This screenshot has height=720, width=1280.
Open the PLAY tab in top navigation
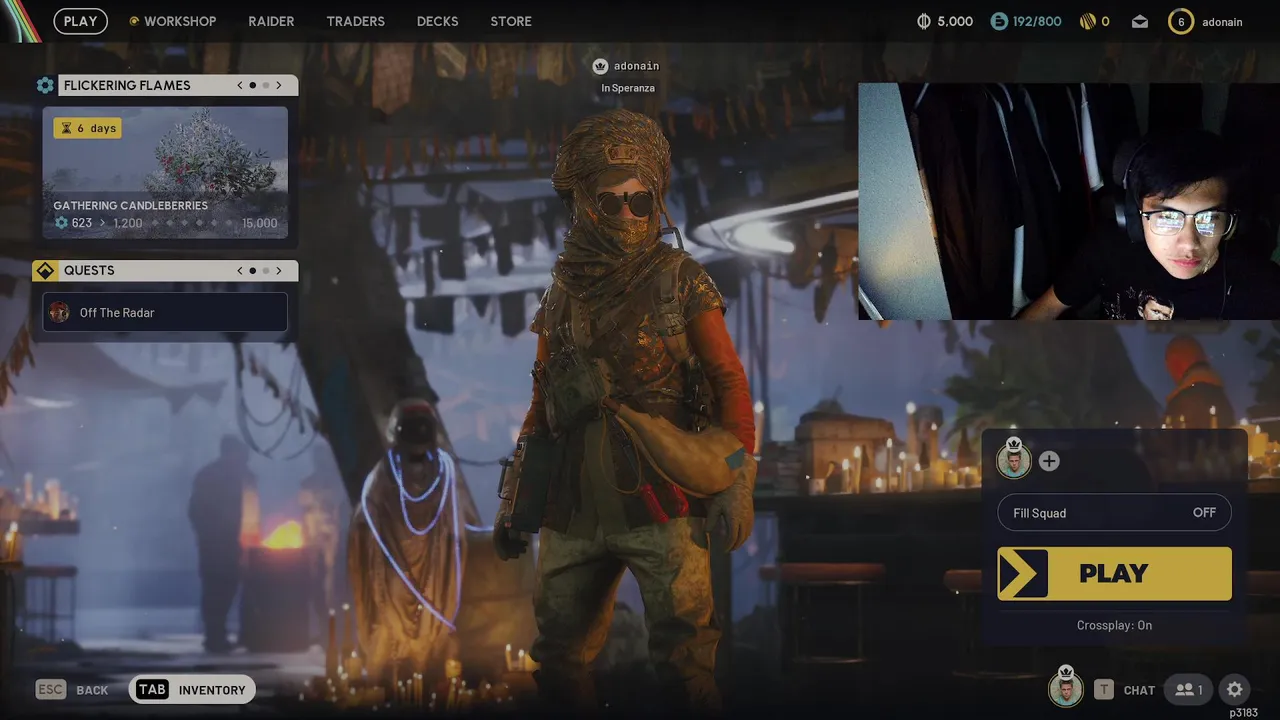tap(80, 21)
